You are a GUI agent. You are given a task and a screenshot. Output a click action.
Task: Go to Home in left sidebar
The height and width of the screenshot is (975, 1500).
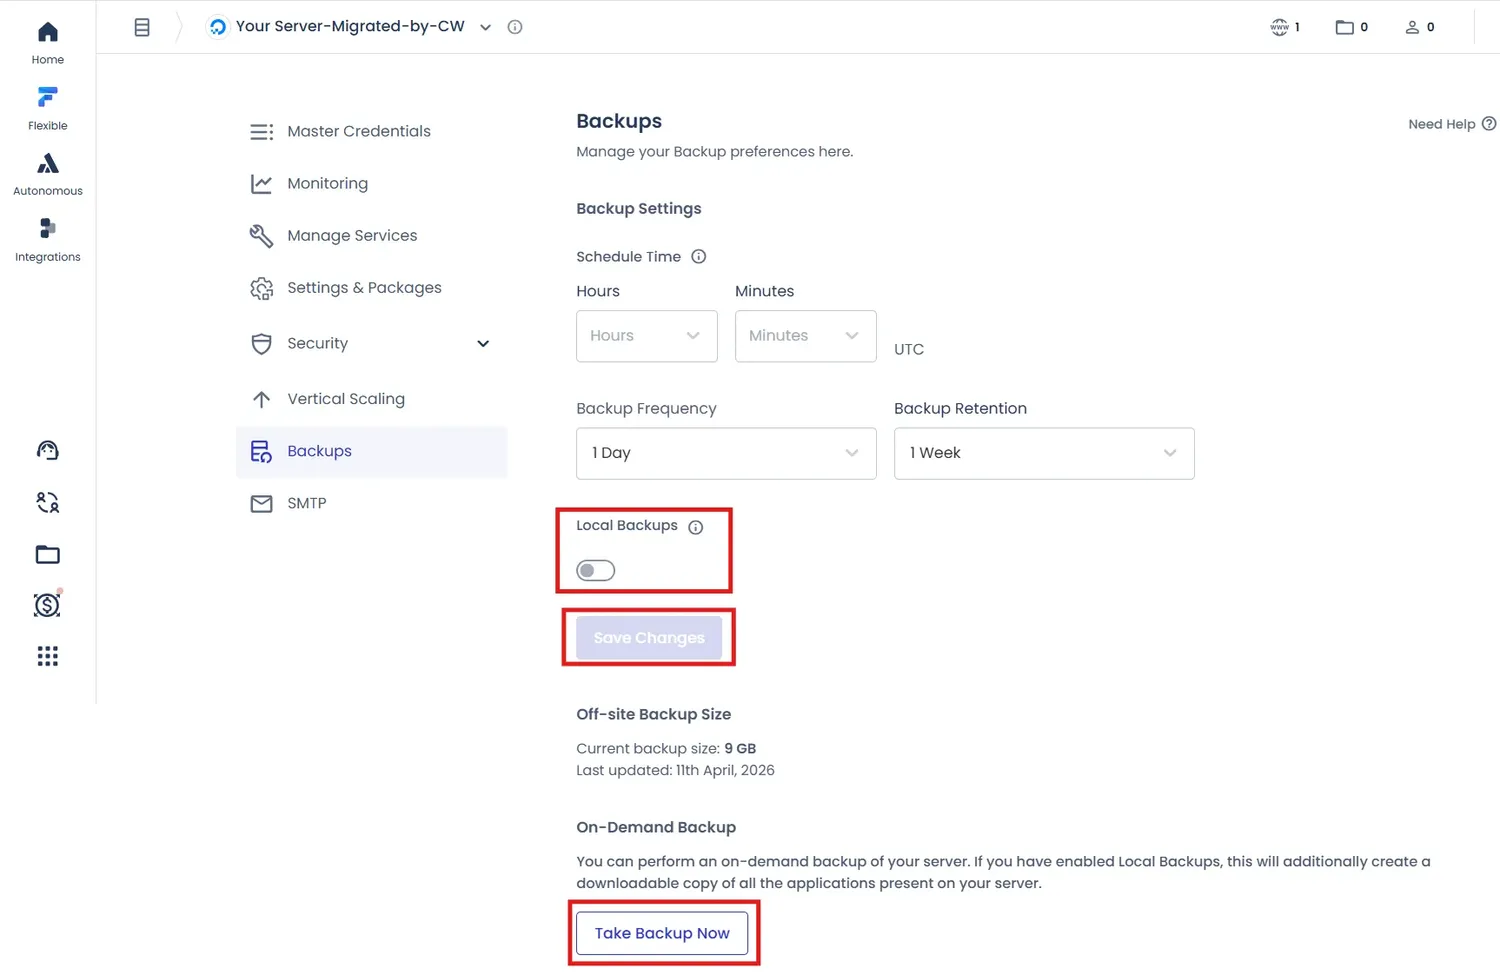[x=47, y=43]
